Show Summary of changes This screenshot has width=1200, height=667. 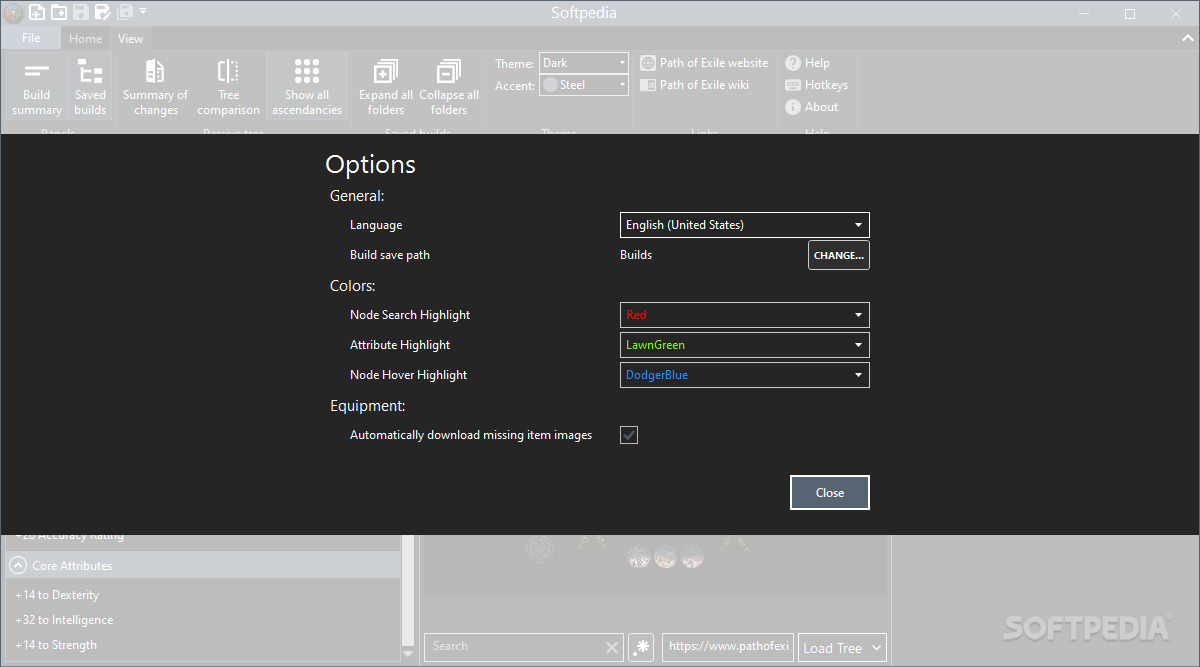(x=155, y=88)
